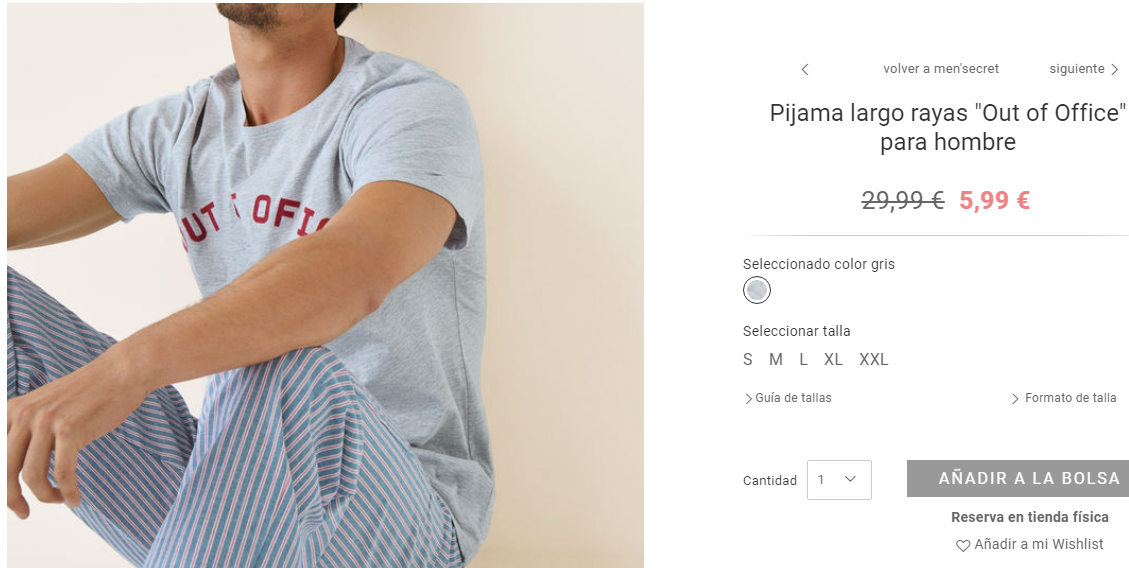The height and width of the screenshot is (568, 1129).
Task: Click the previous product left arrow
Action: [x=804, y=70]
